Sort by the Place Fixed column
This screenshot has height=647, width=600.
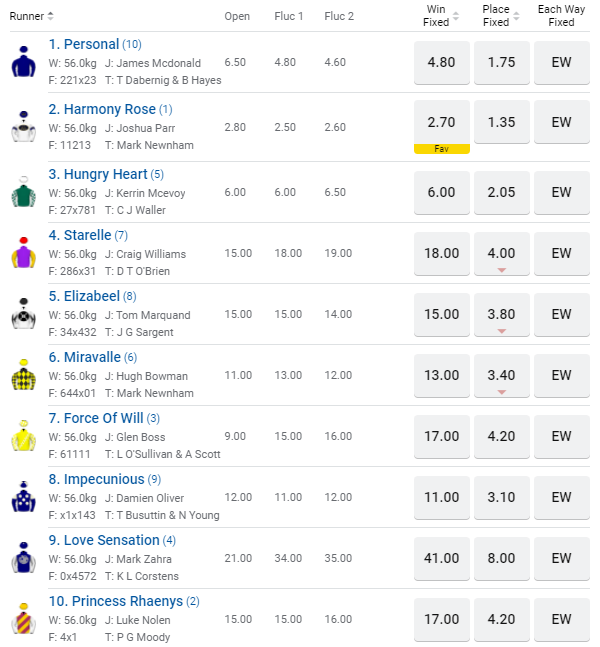pyautogui.click(x=516, y=16)
